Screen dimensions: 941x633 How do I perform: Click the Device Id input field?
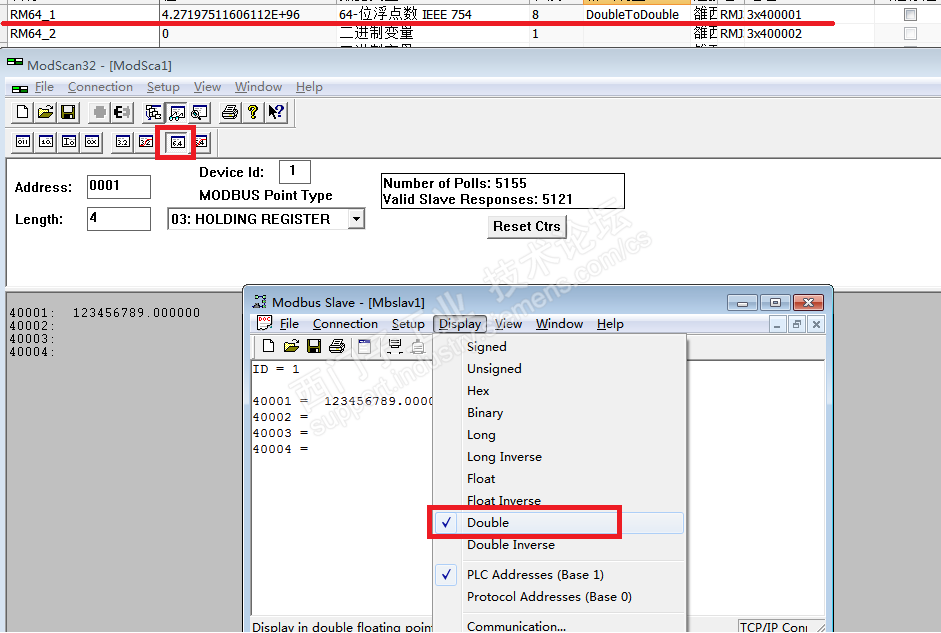click(295, 172)
